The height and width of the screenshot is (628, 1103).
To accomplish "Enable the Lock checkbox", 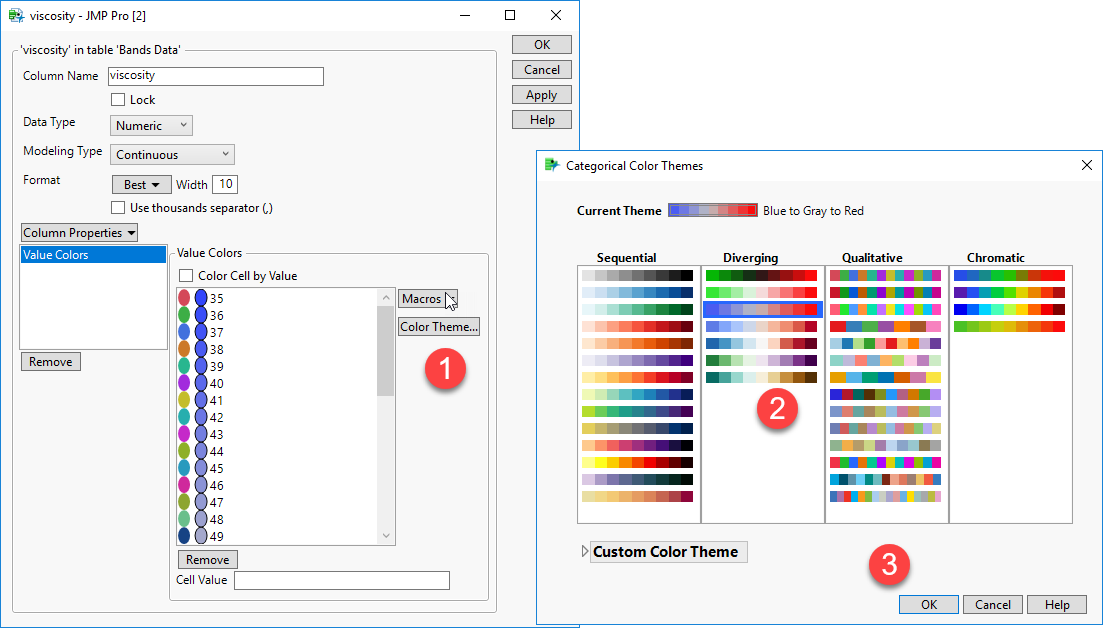I will pyautogui.click(x=117, y=99).
